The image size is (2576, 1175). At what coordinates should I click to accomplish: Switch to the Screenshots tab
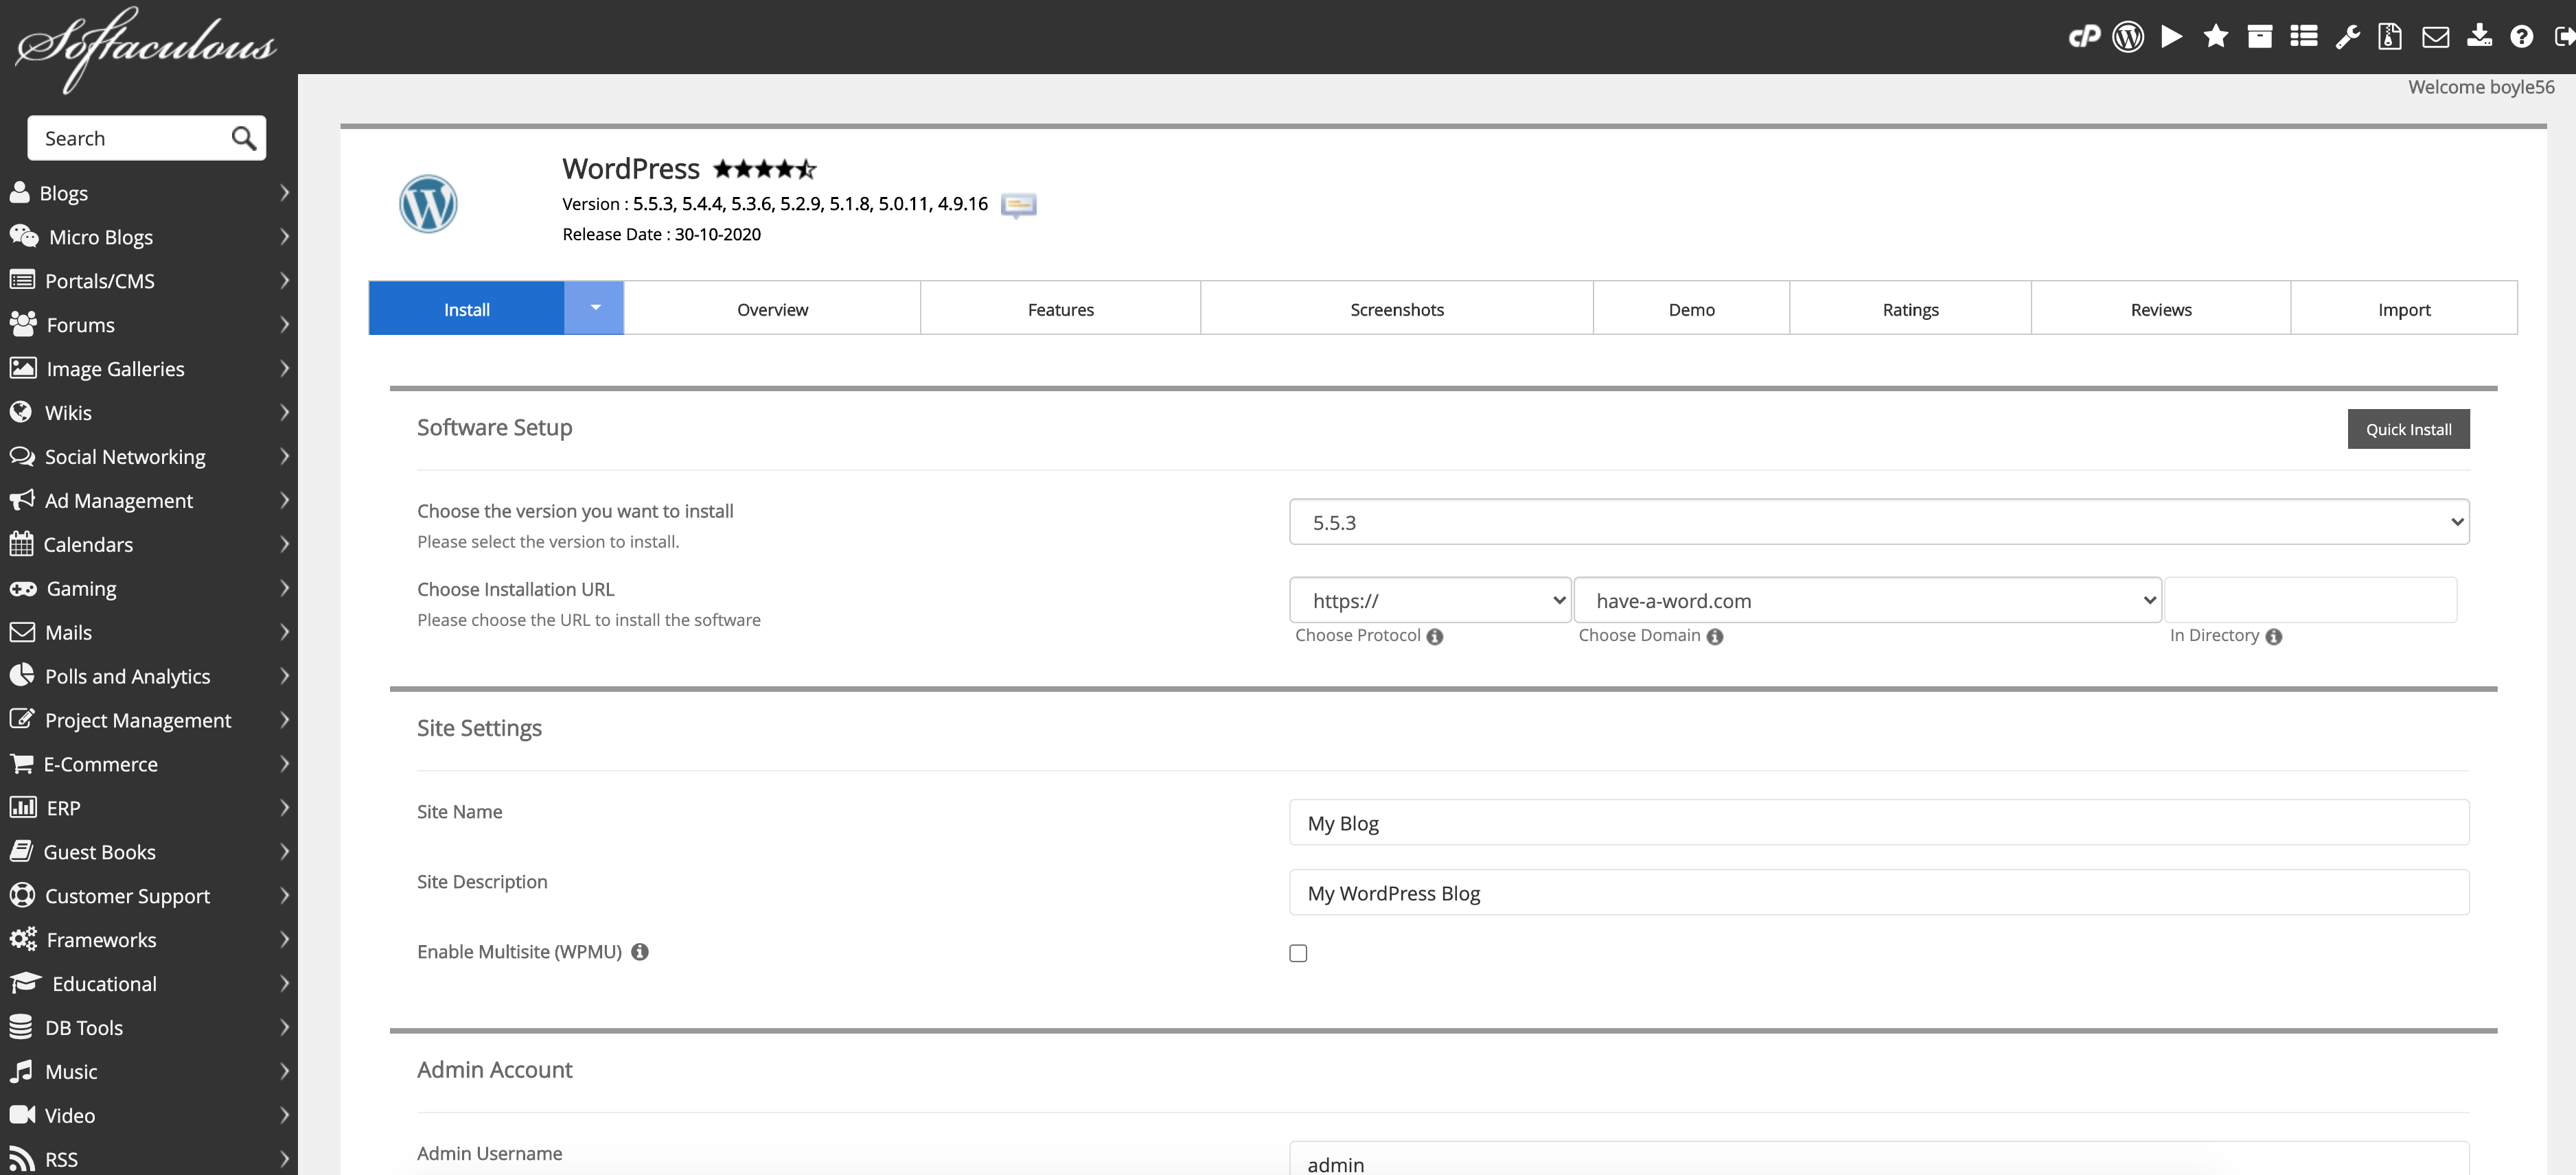pos(1396,309)
